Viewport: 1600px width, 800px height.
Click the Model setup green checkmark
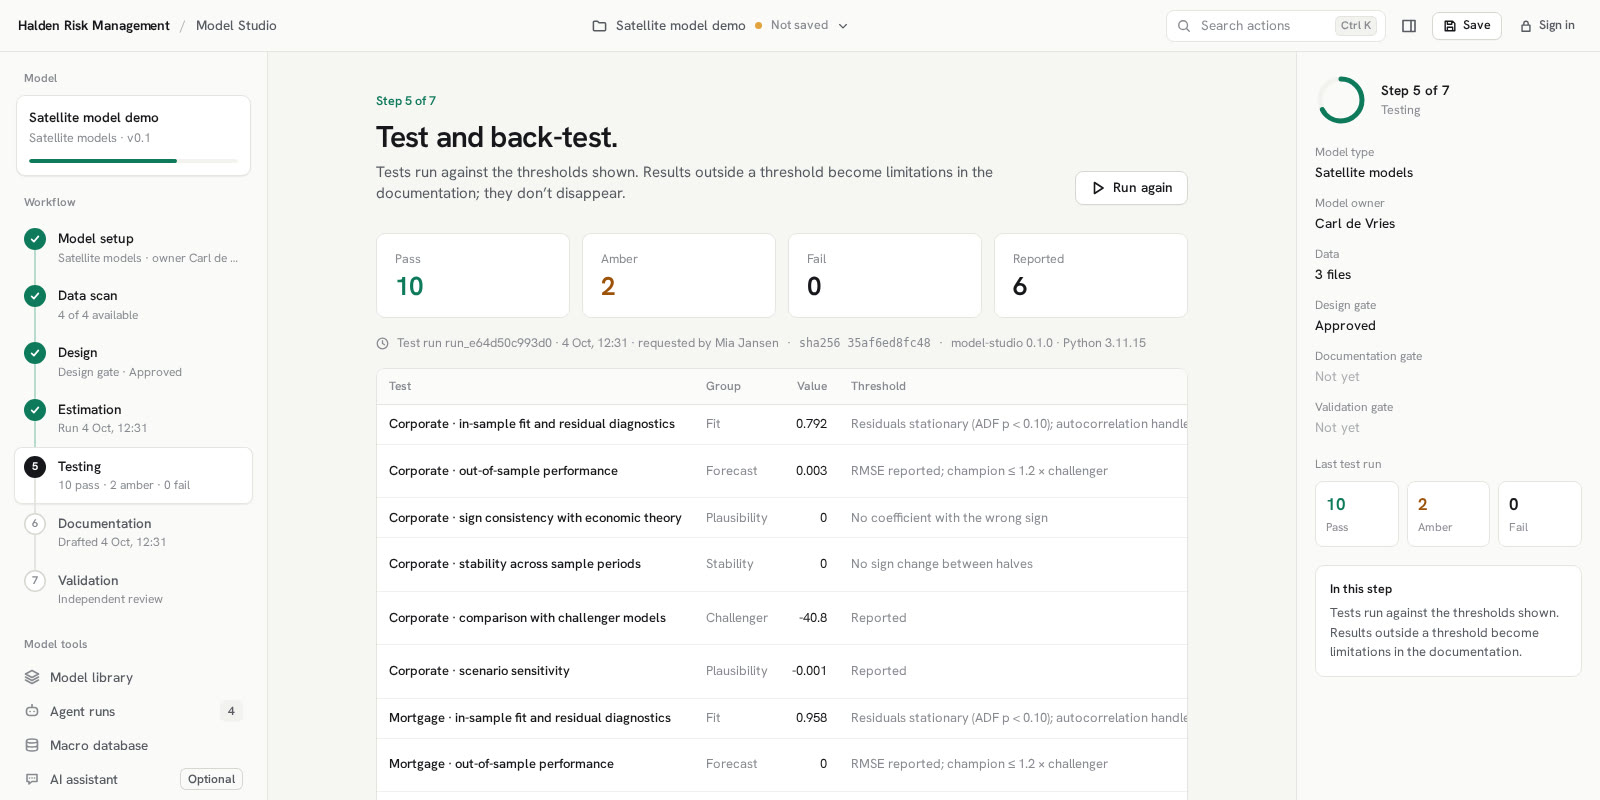pyautogui.click(x=35, y=239)
